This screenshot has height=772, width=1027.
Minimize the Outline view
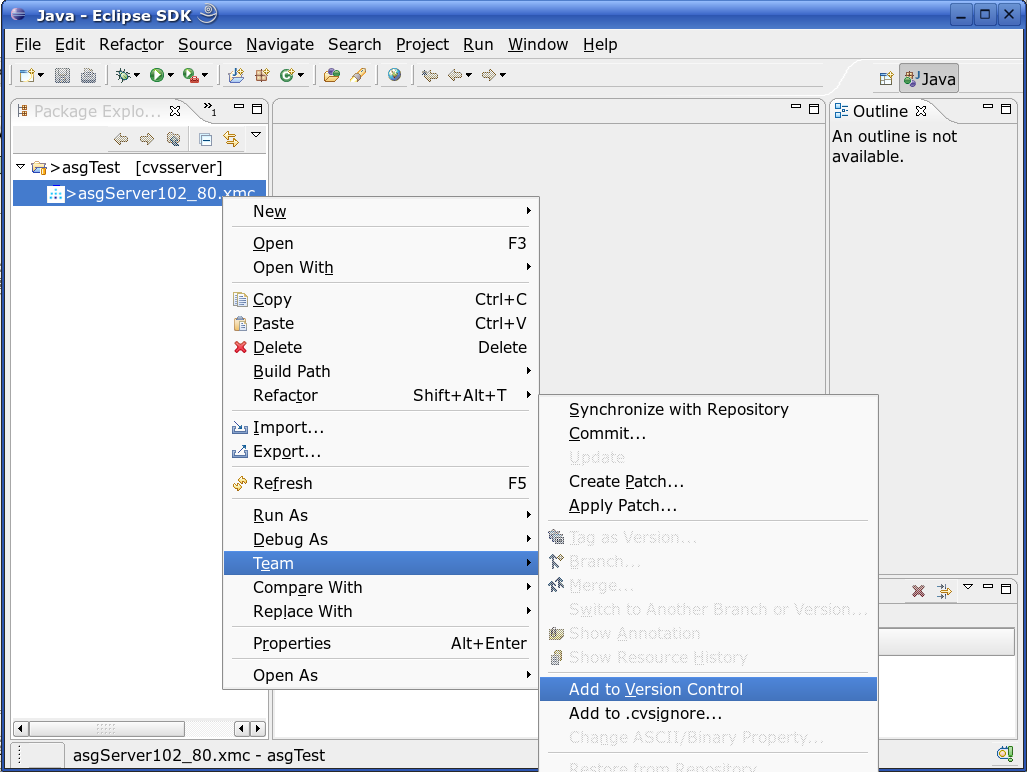point(988,107)
